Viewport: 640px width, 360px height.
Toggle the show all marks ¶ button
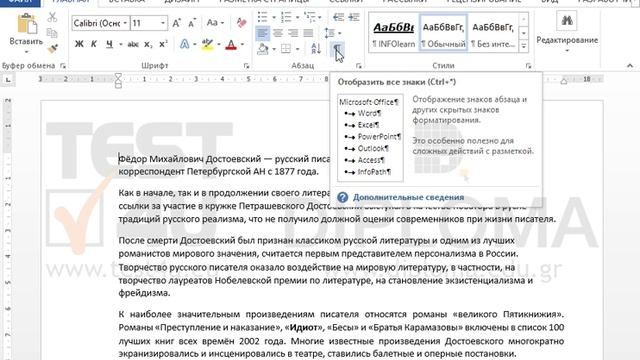click(337, 49)
